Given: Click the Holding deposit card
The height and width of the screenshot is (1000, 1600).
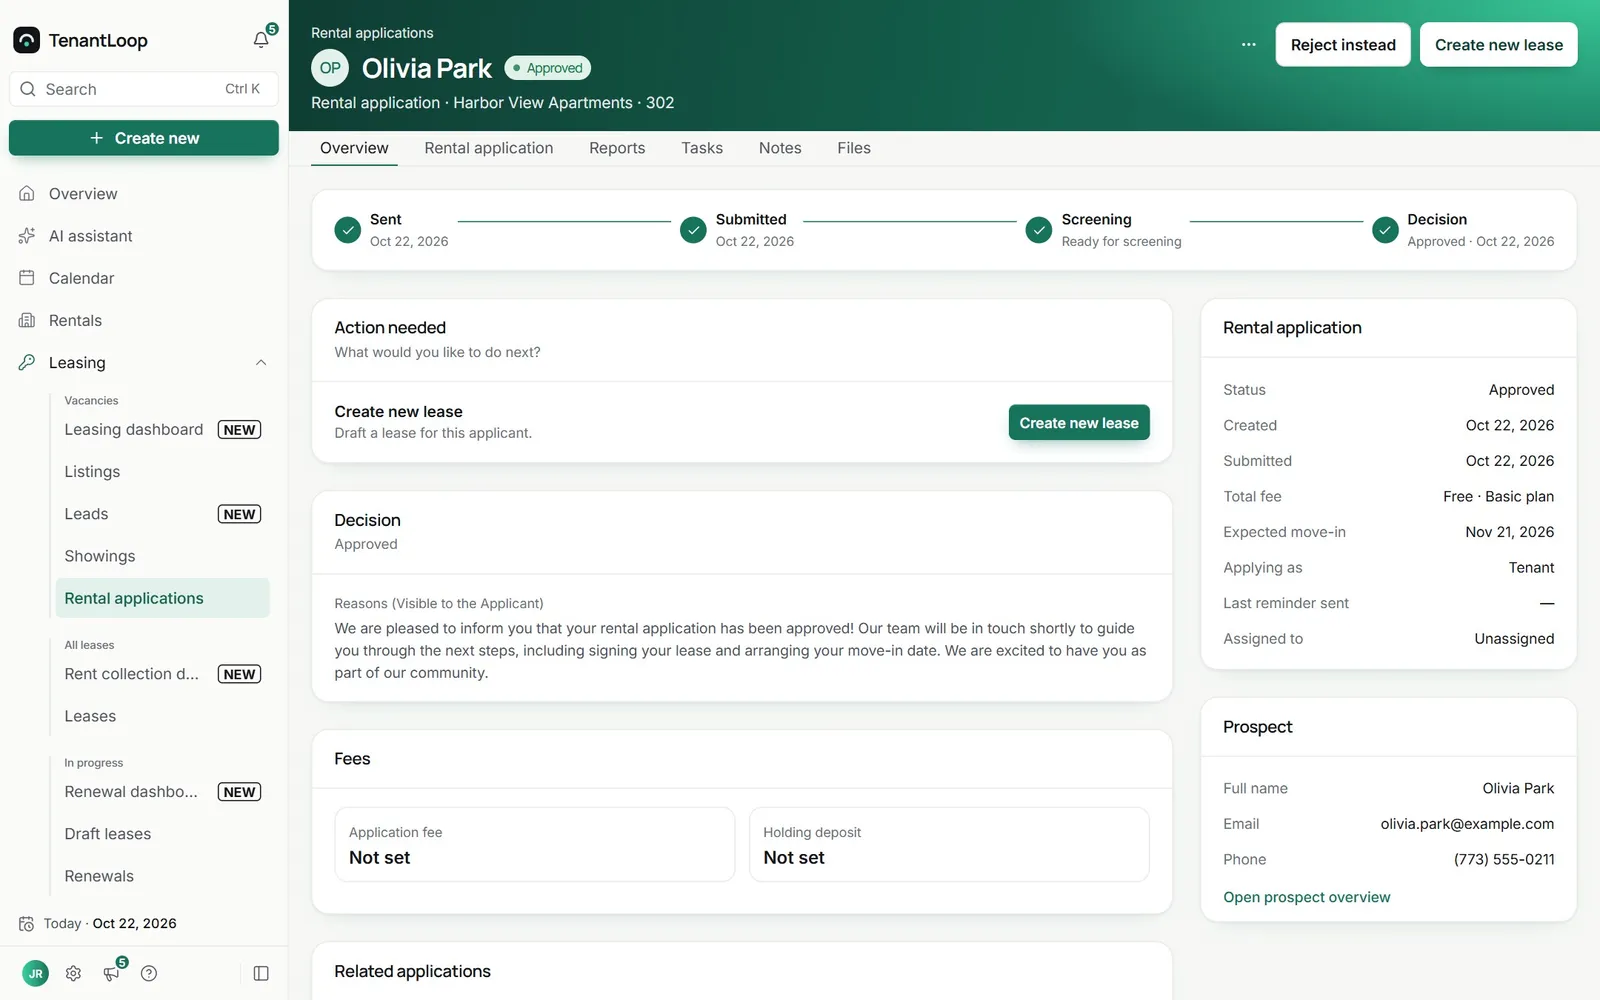Looking at the screenshot, I should [949, 845].
